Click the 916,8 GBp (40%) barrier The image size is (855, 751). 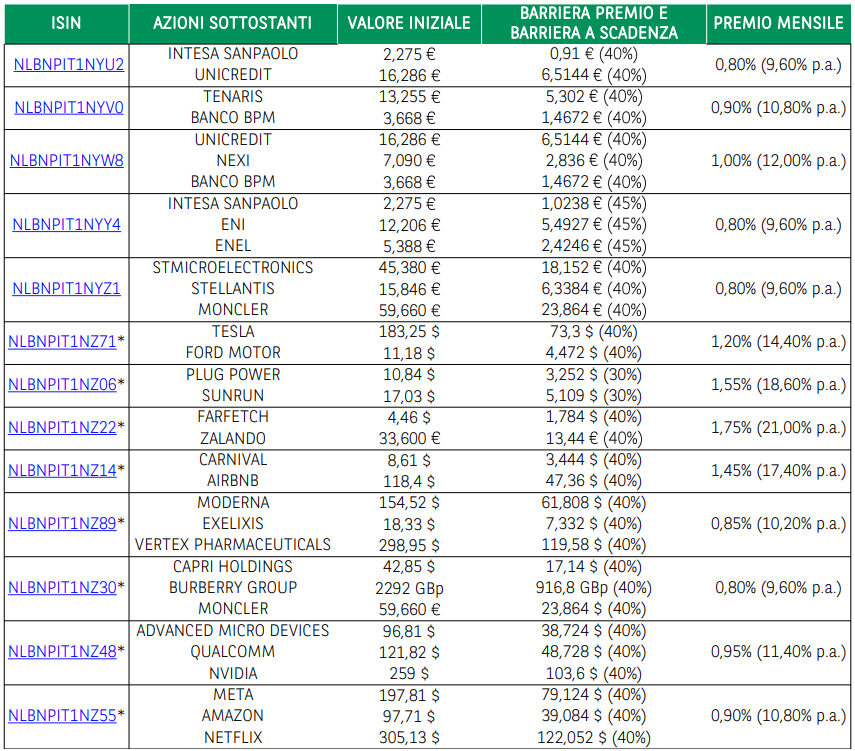tap(594, 587)
